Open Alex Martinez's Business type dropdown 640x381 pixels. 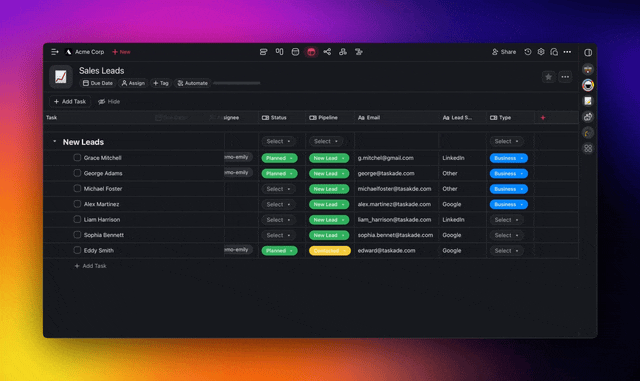[509, 204]
